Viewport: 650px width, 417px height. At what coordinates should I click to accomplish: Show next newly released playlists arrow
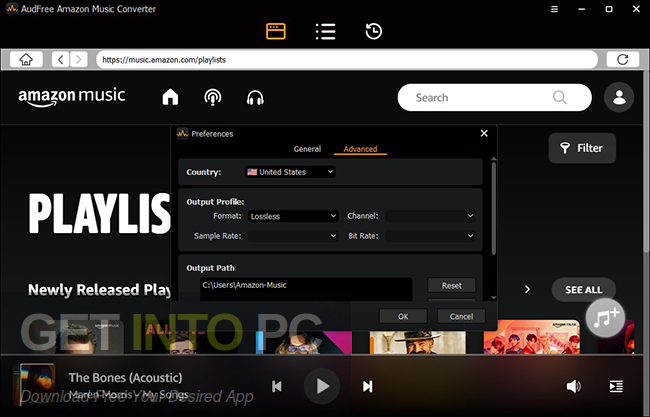[527, 289]
